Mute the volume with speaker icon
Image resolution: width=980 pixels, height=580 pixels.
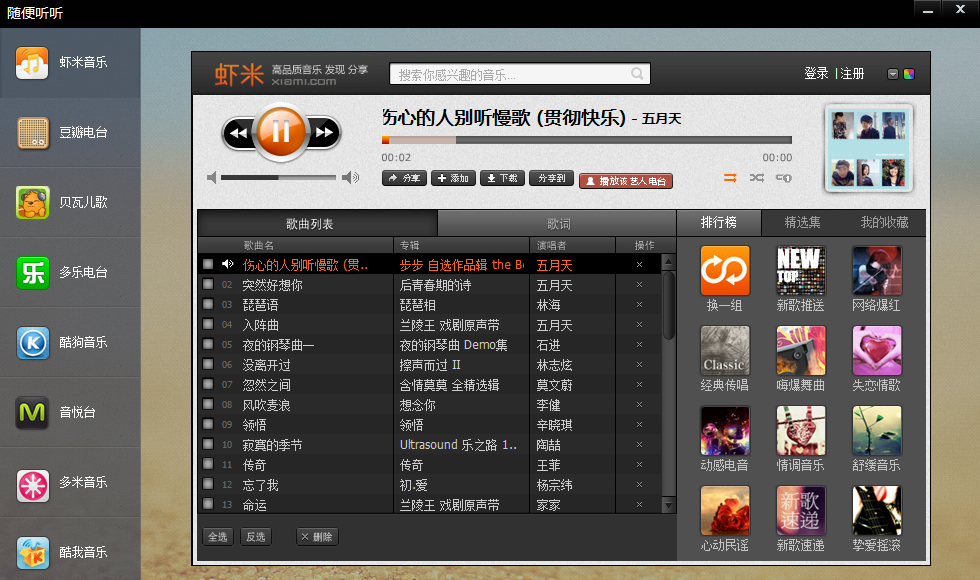[x=212, y=178]
